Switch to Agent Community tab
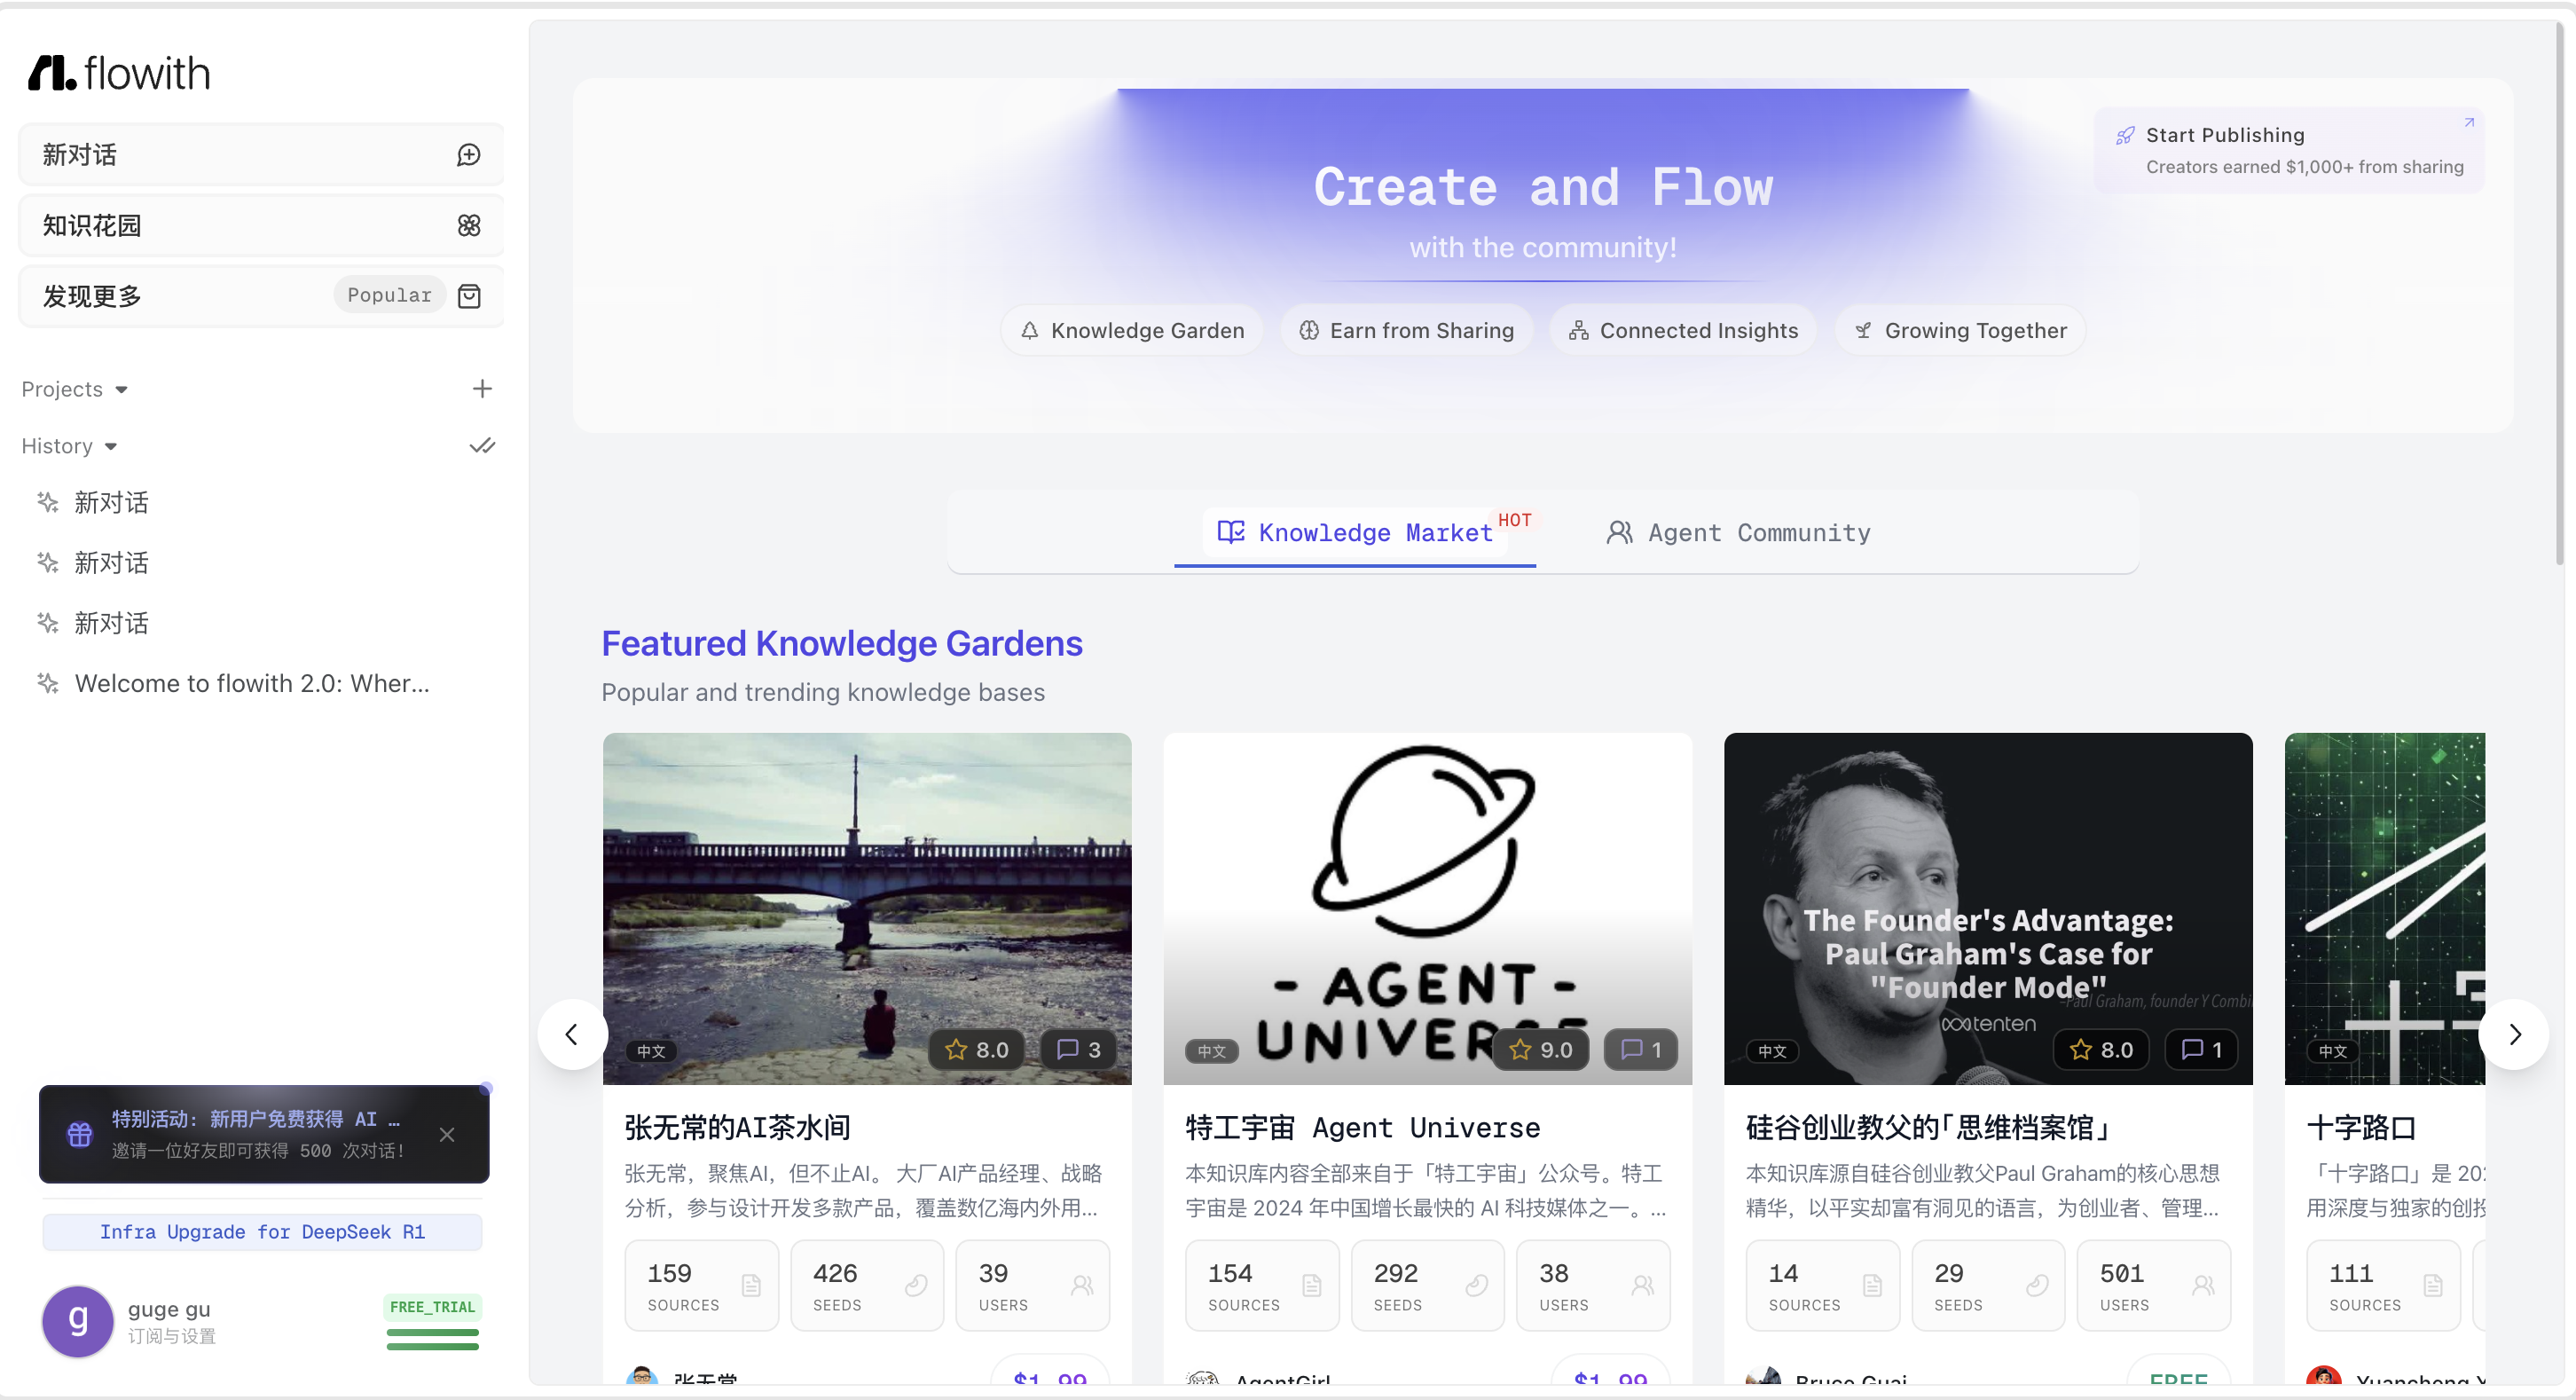 (1738, 533)
